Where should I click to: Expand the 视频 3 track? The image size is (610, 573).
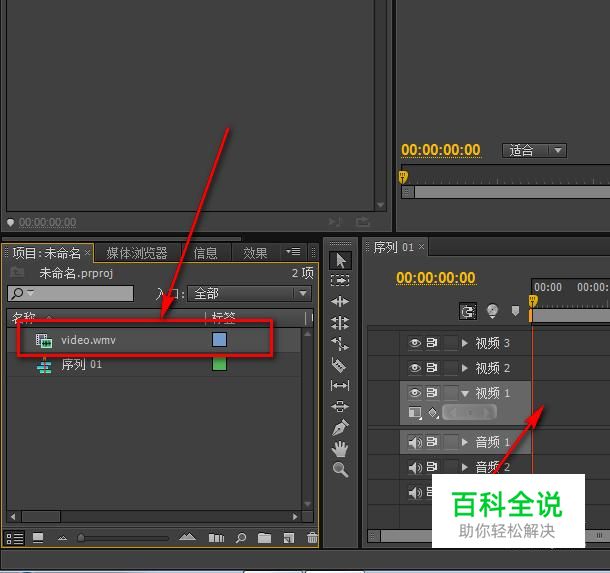(x=465, y=343)
